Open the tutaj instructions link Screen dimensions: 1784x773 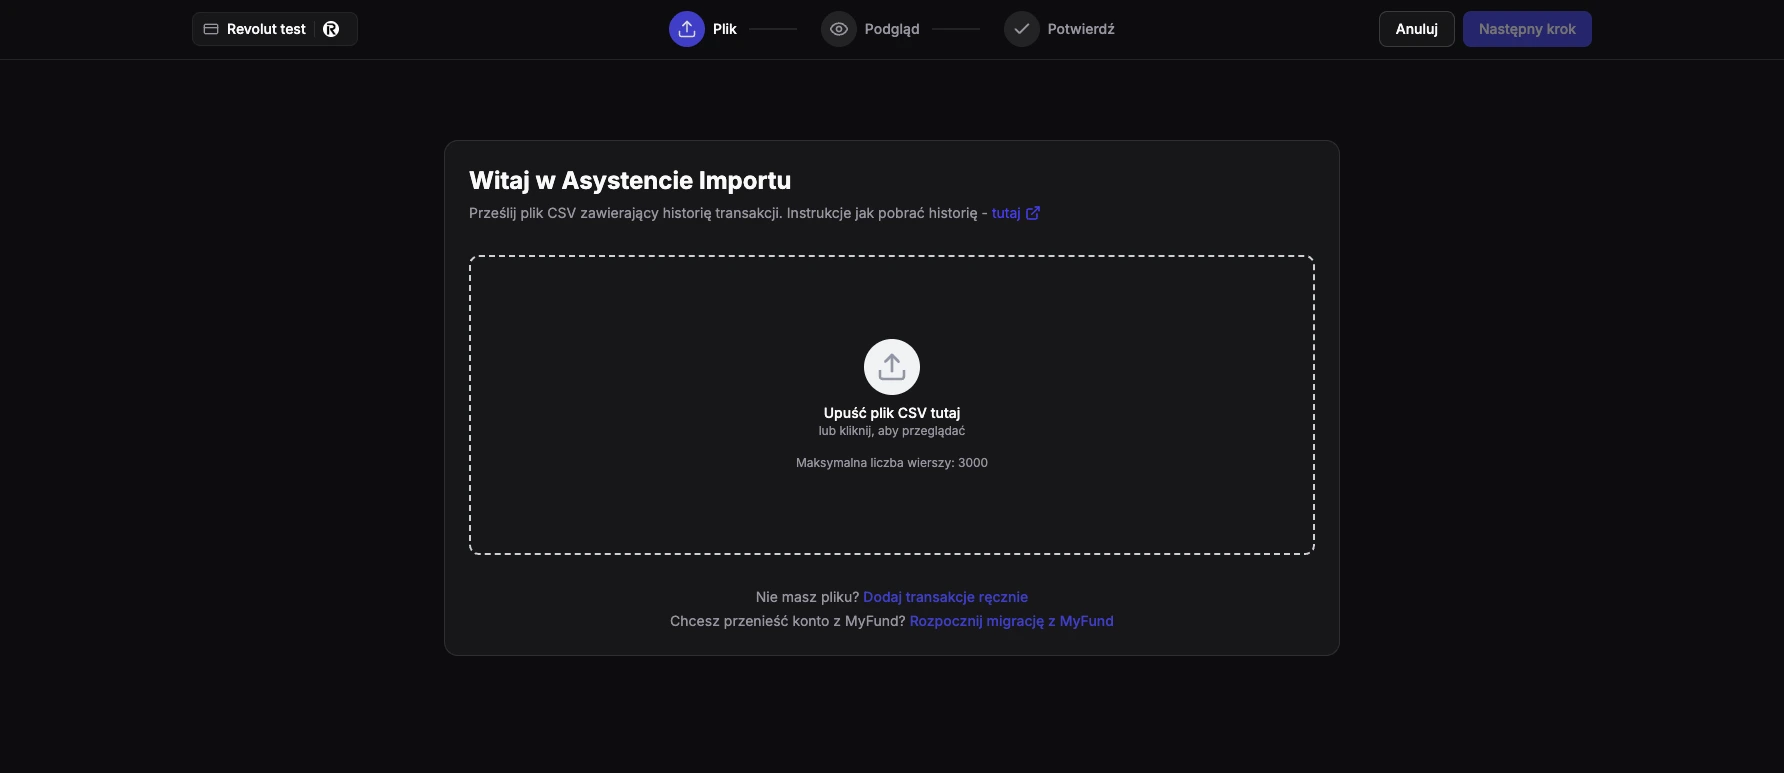tap(1005, 213)
